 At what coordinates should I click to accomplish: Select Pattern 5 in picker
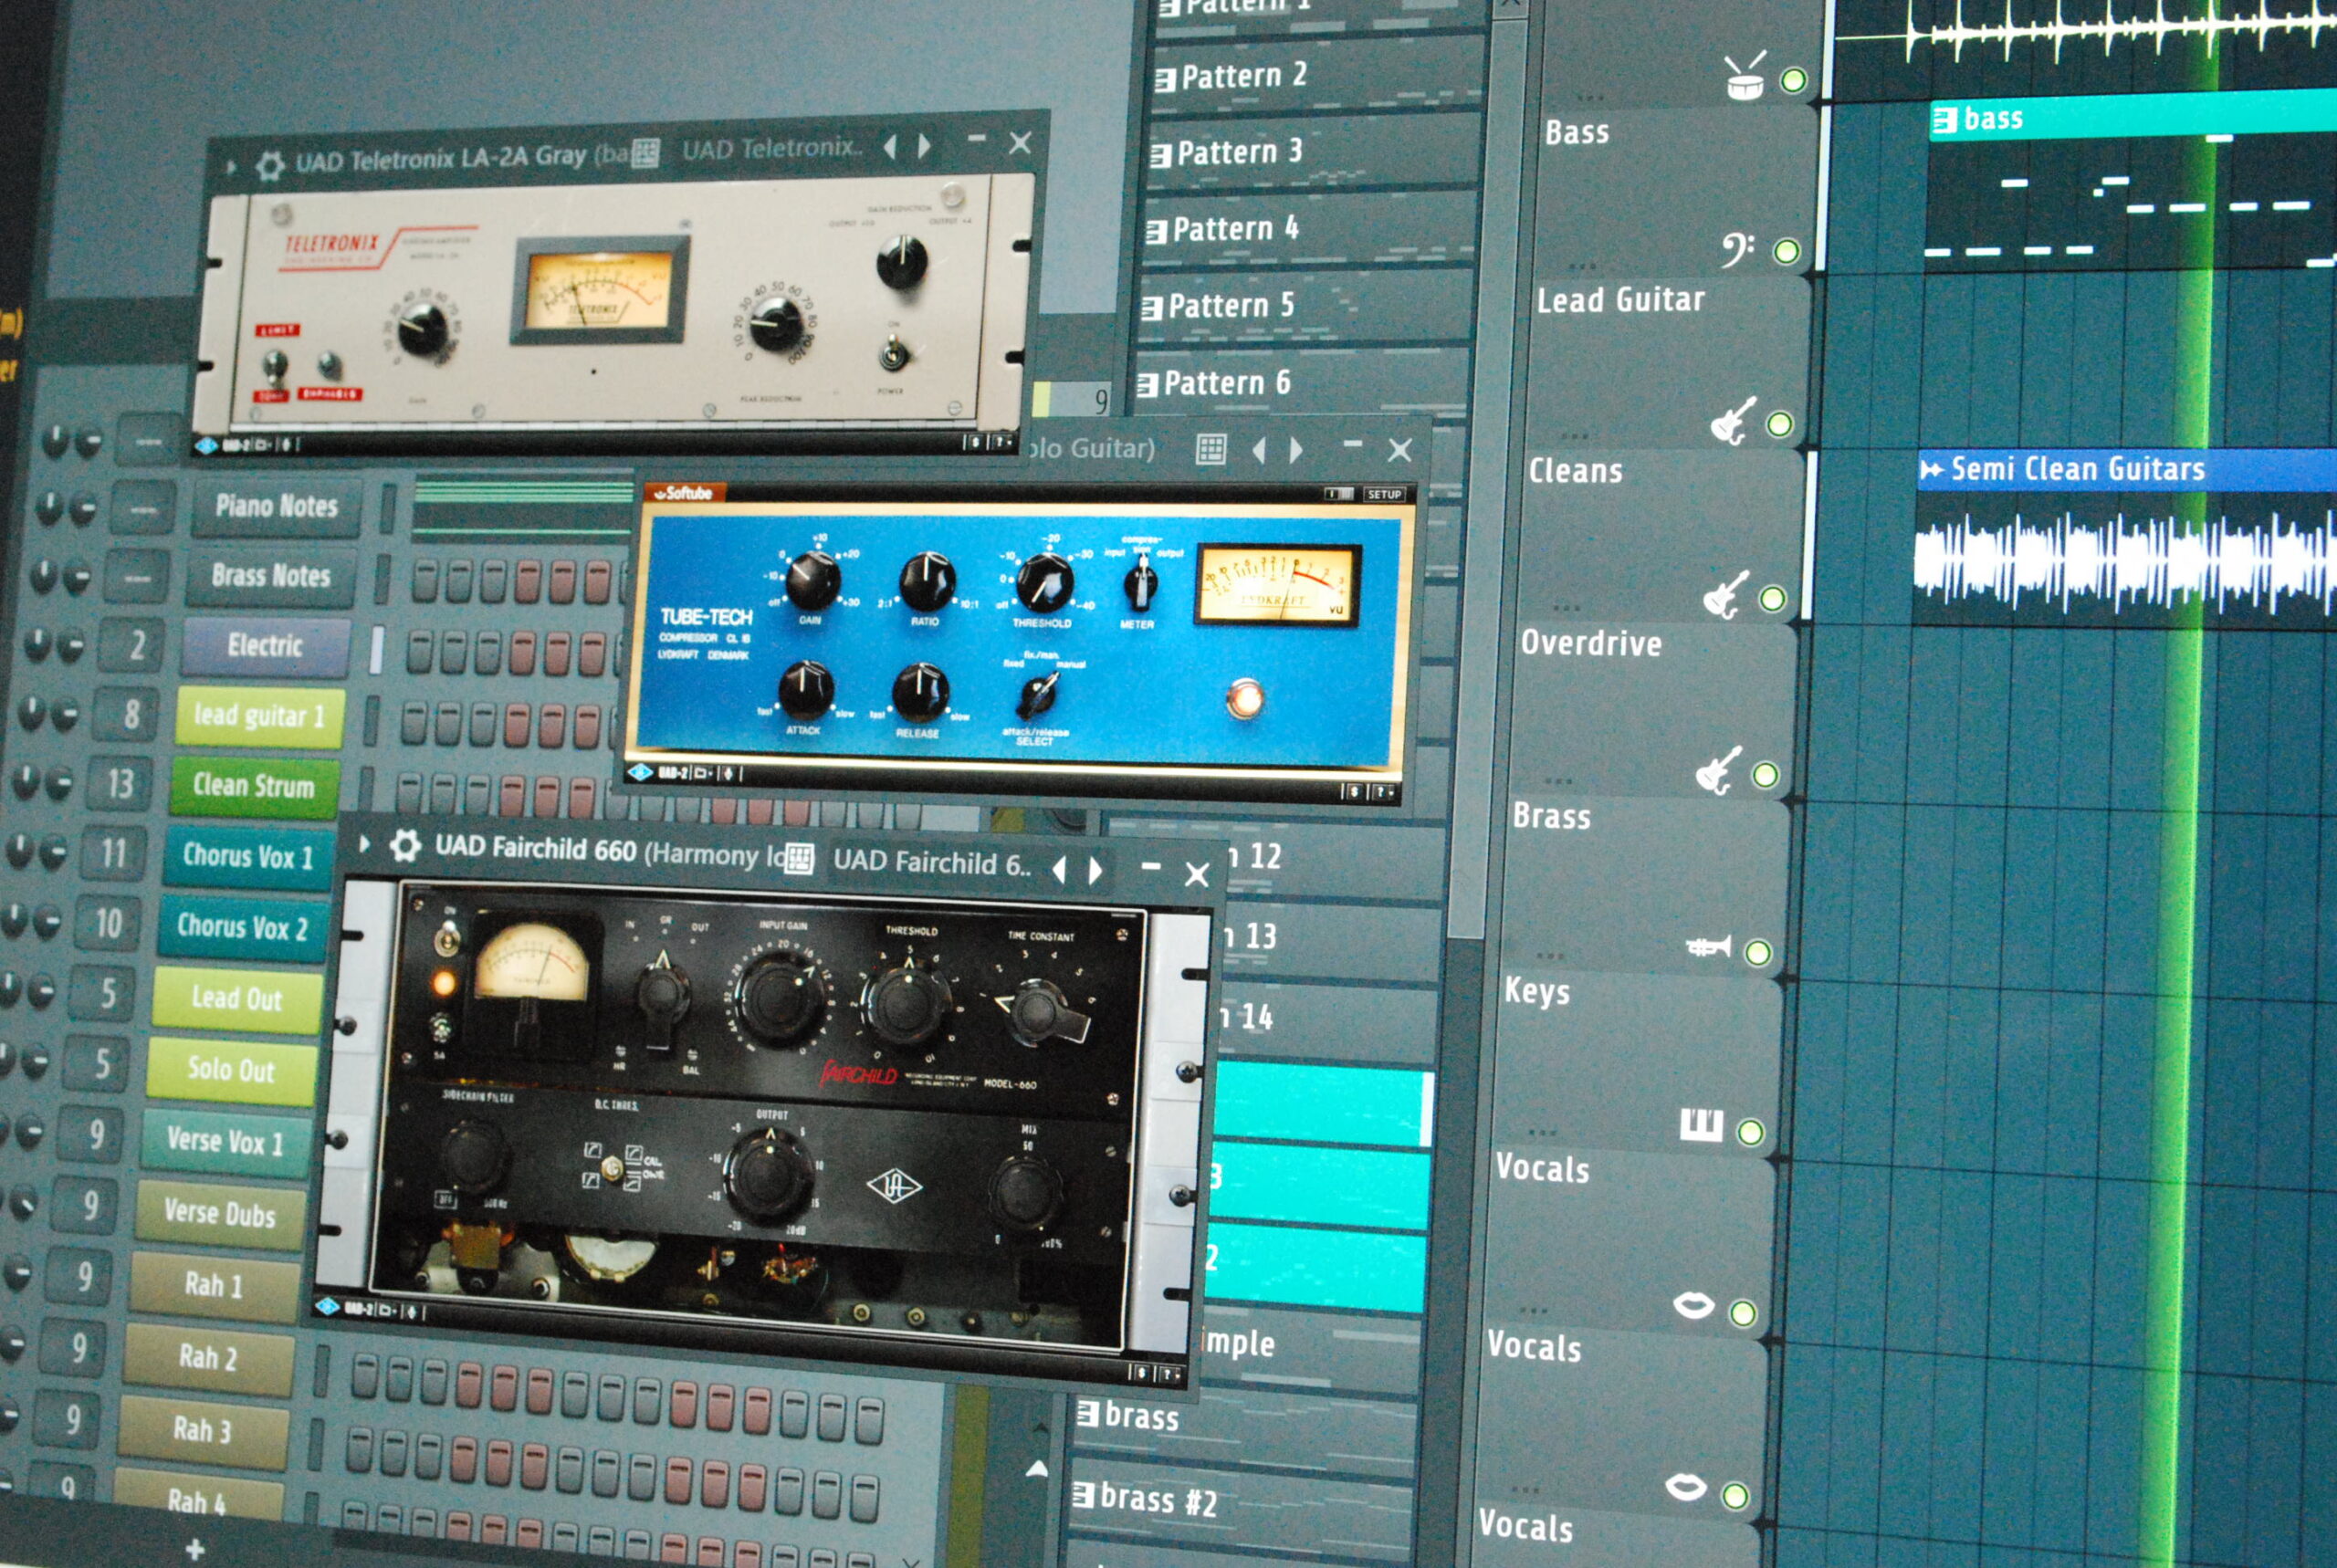tap(1303, 306)
